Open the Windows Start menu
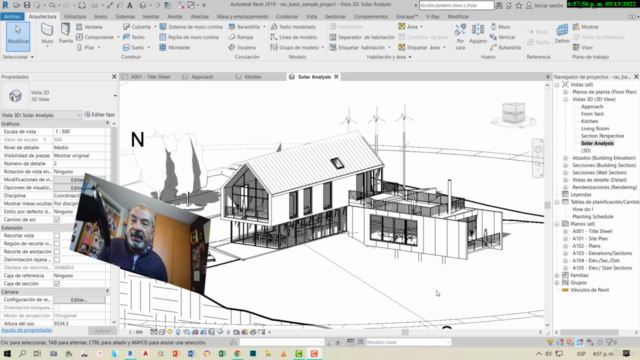This screenshot has height=360, width=640. click(7, 354)
